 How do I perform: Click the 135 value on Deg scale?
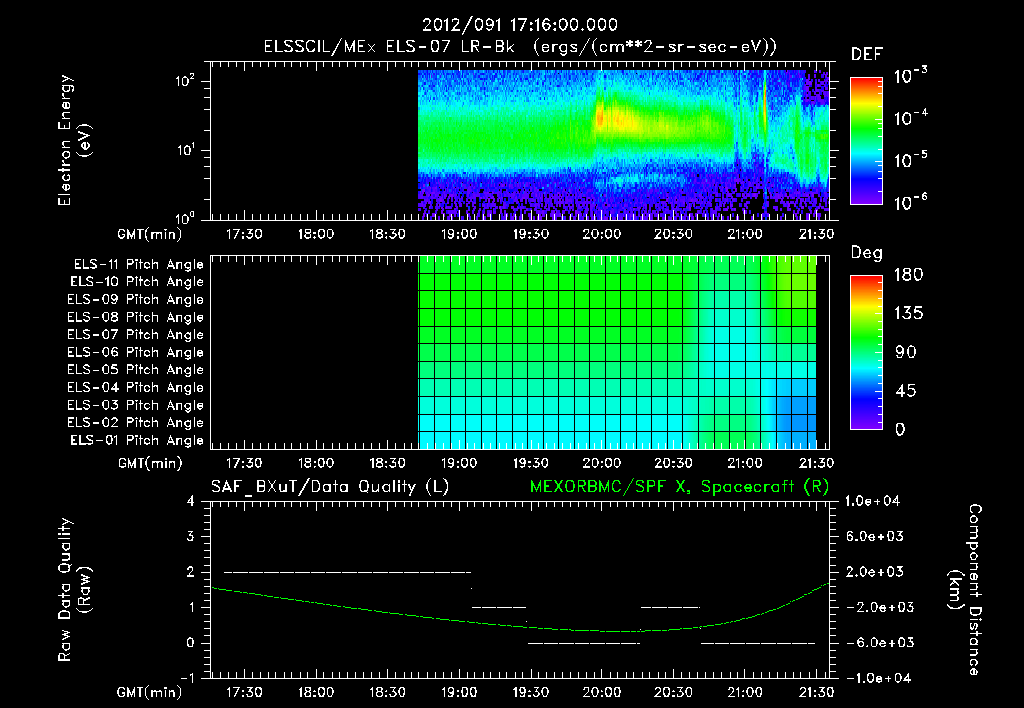tap(909, 314)
